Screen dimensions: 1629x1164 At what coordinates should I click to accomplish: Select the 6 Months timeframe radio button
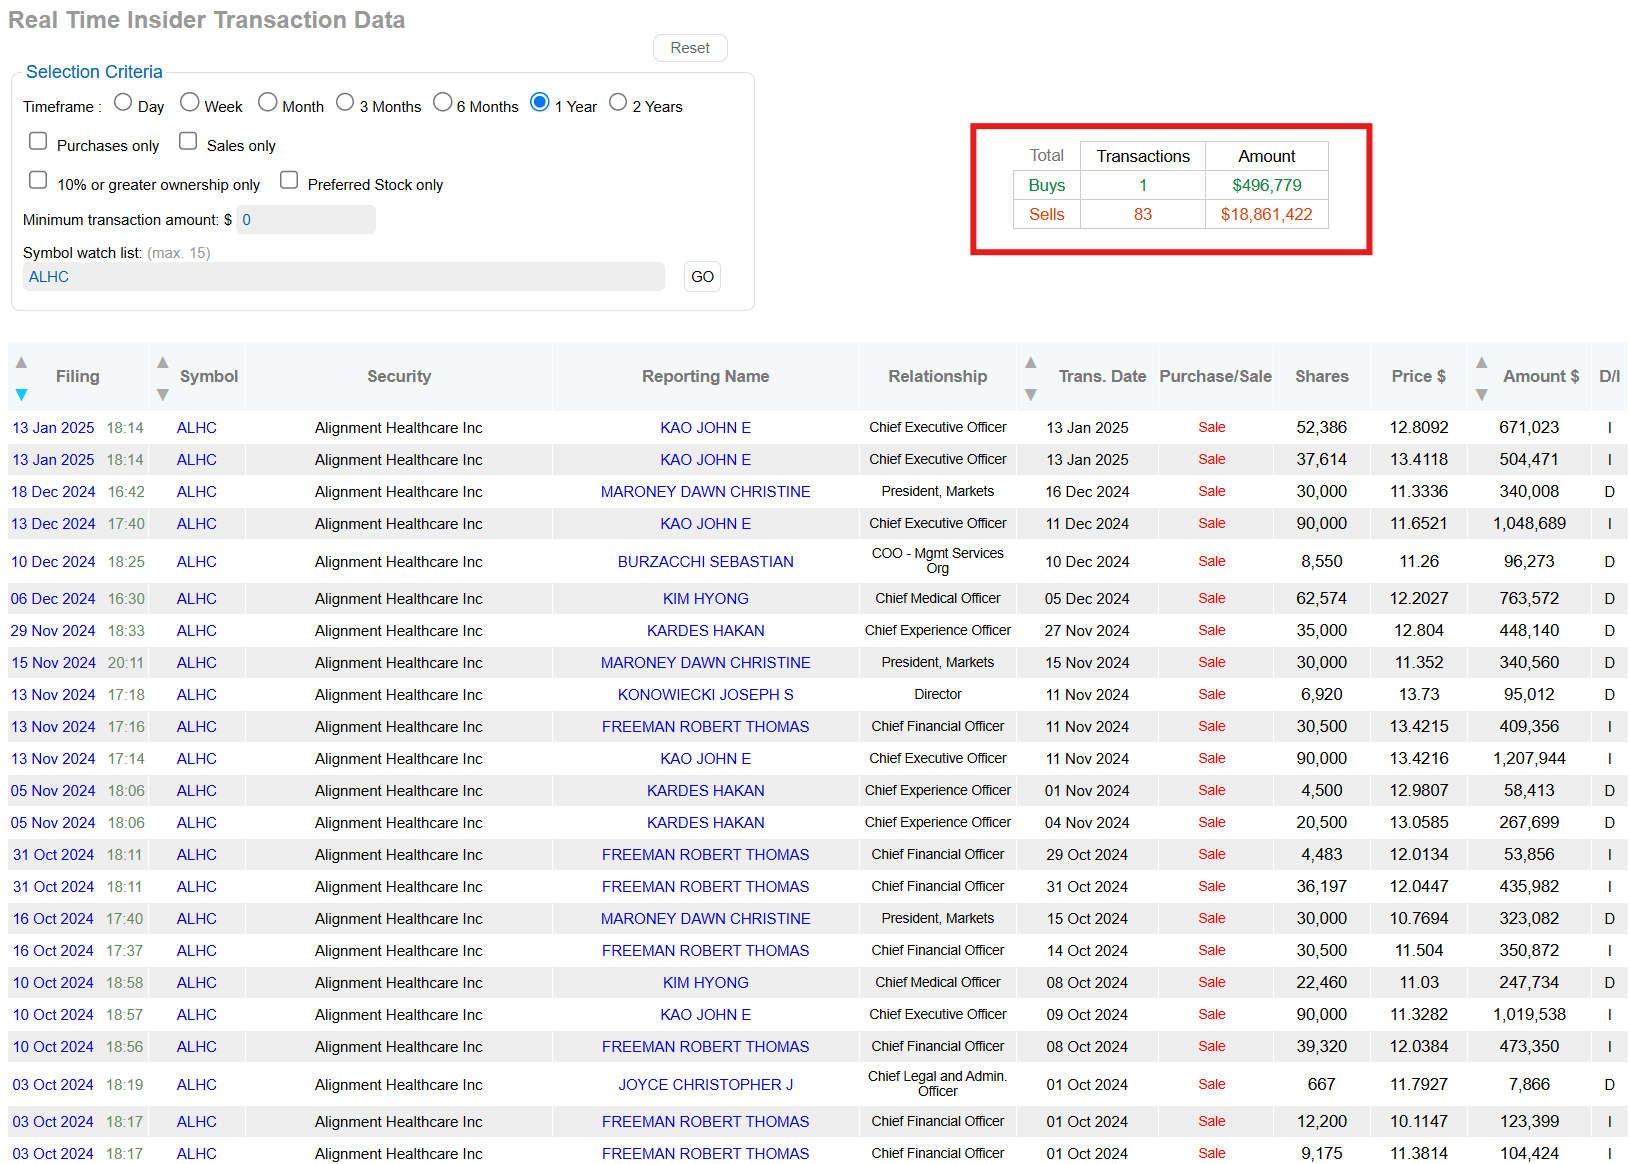[442, 102]
